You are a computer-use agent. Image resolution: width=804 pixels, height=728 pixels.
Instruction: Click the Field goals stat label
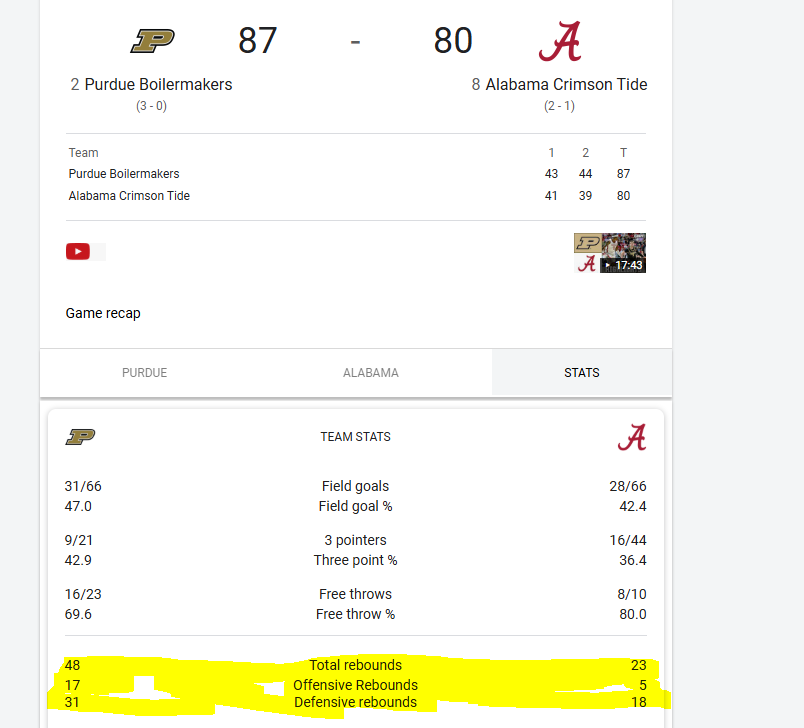[355, 486]
